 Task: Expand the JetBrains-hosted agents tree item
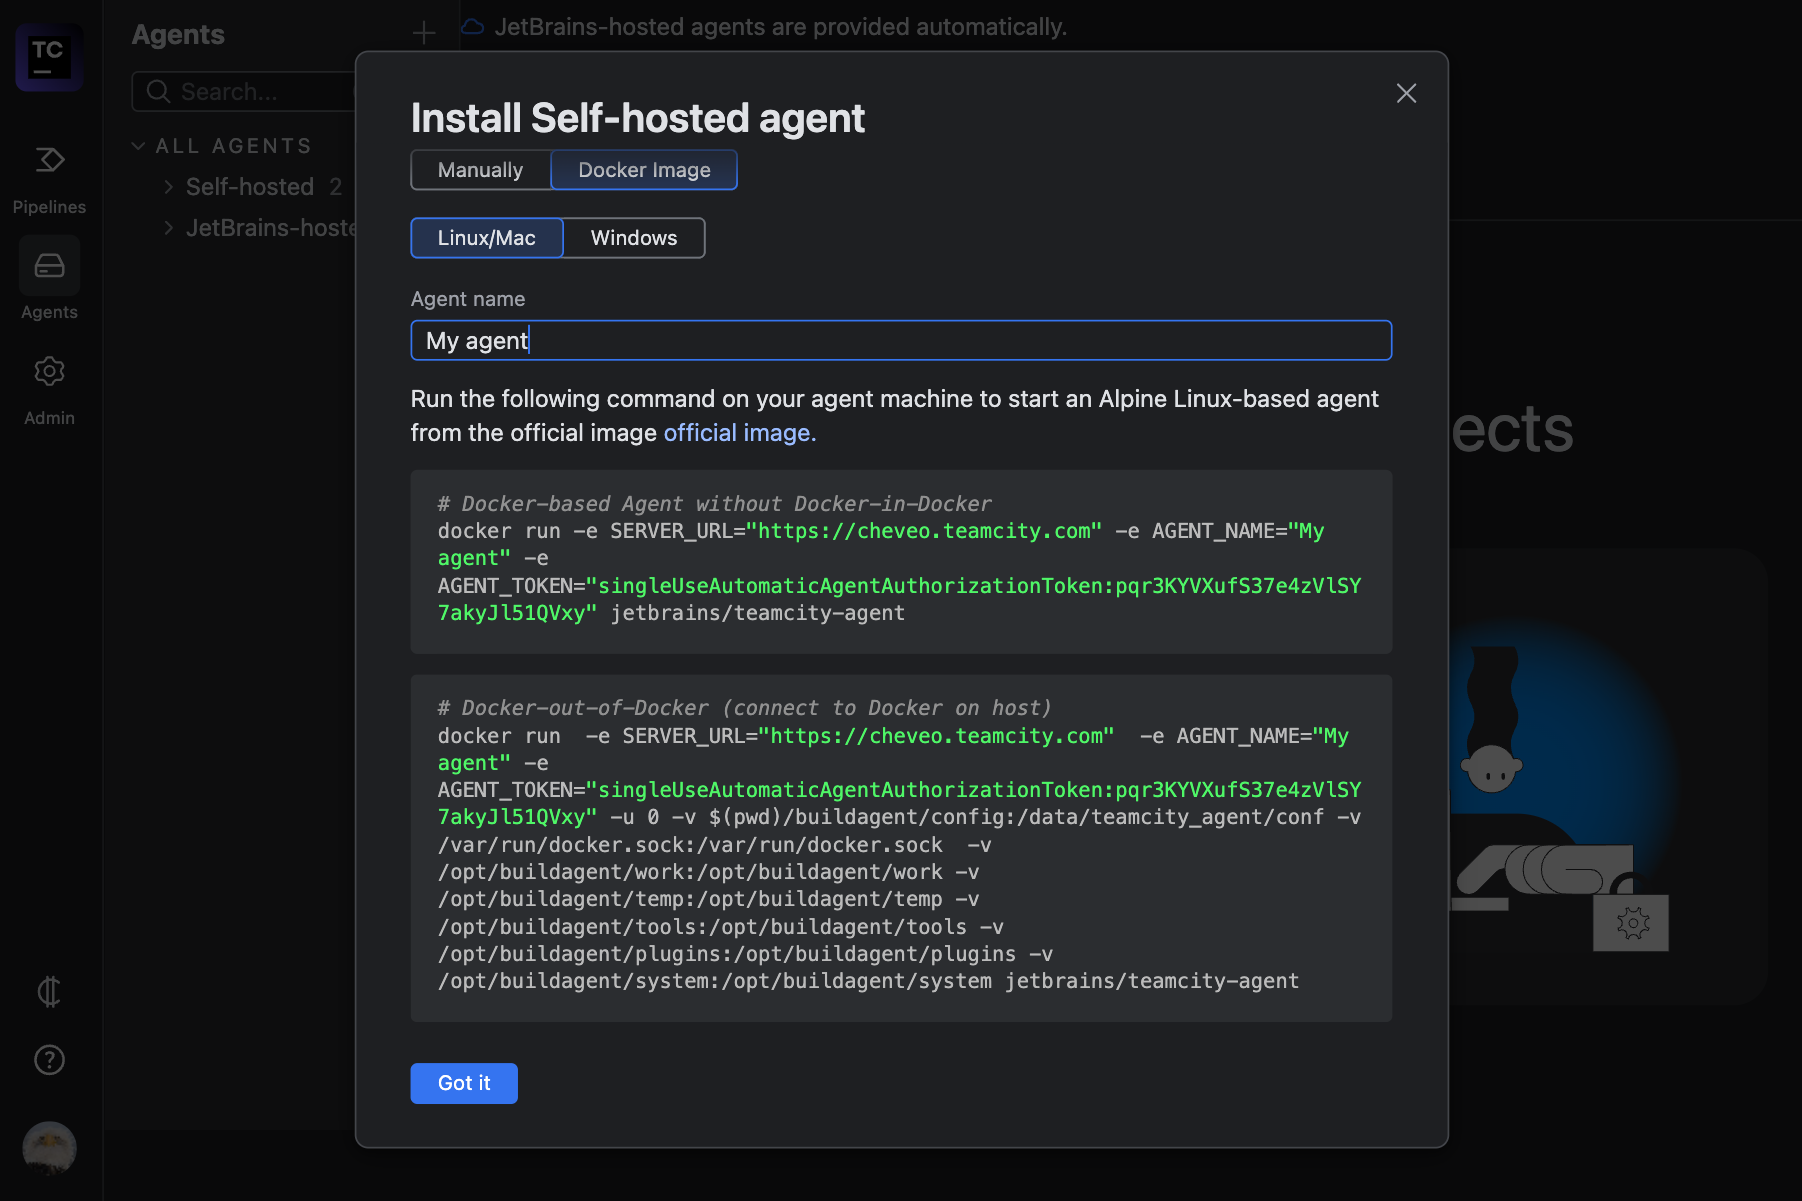[x=168, y=228]
